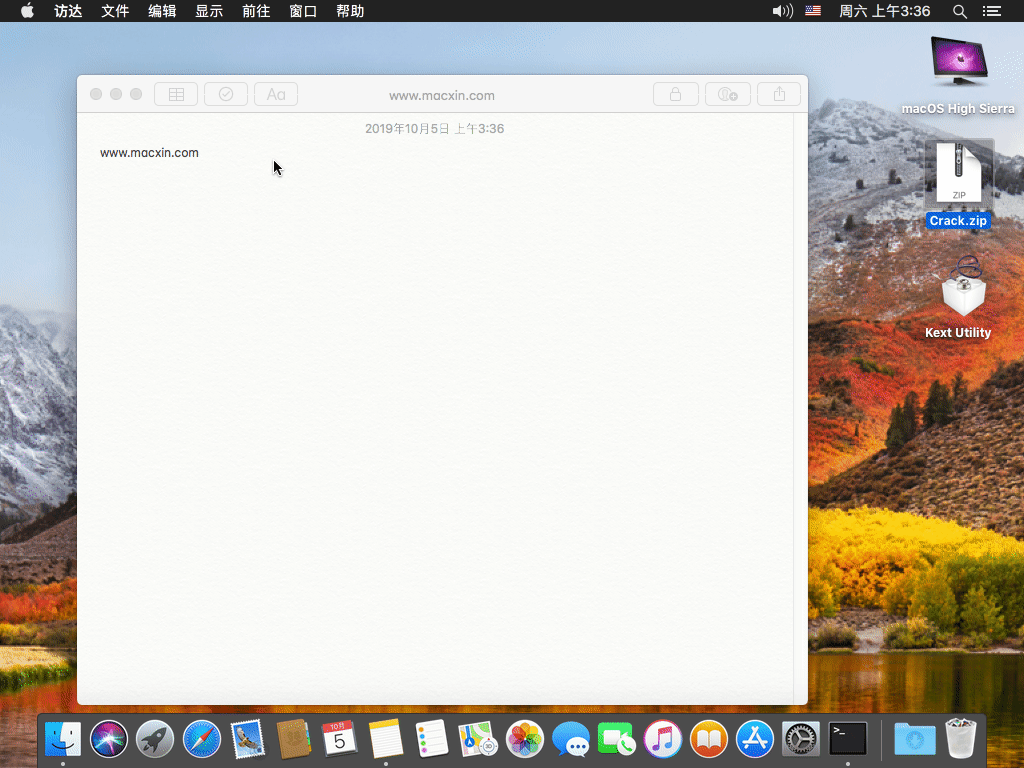This screenshot has height=768, width=1024.
Task: Open the 编辑 menu
Action: click(162, 11)
